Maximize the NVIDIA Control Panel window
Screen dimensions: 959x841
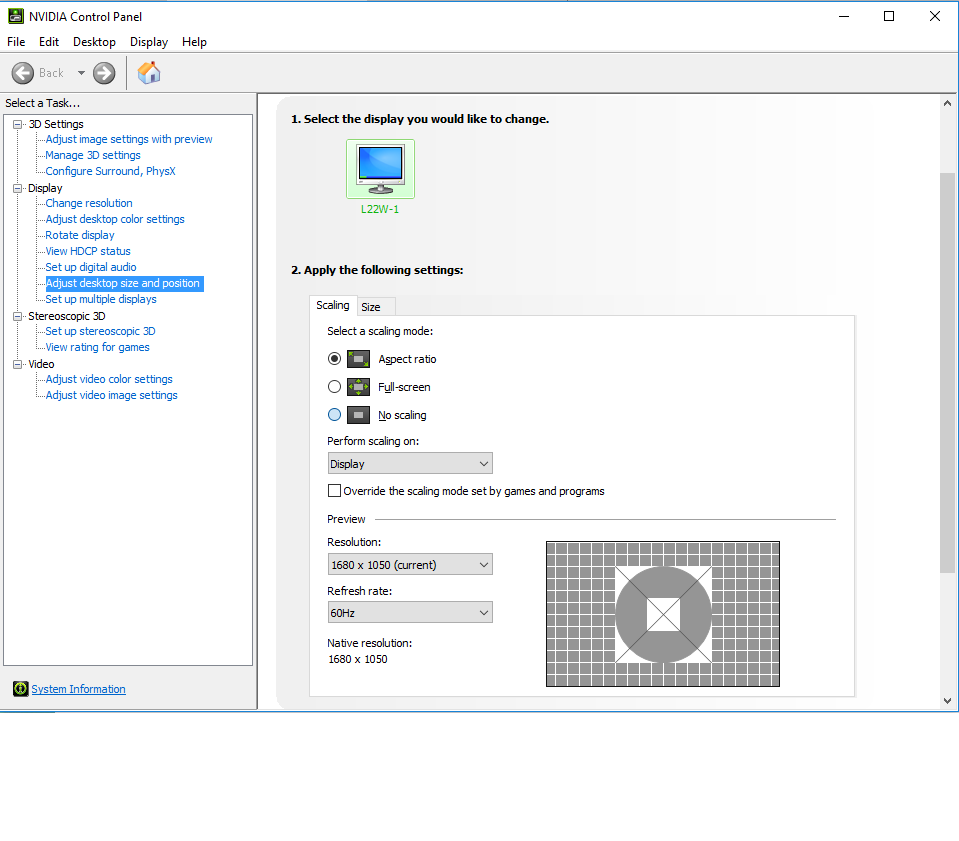click(889, 17)
